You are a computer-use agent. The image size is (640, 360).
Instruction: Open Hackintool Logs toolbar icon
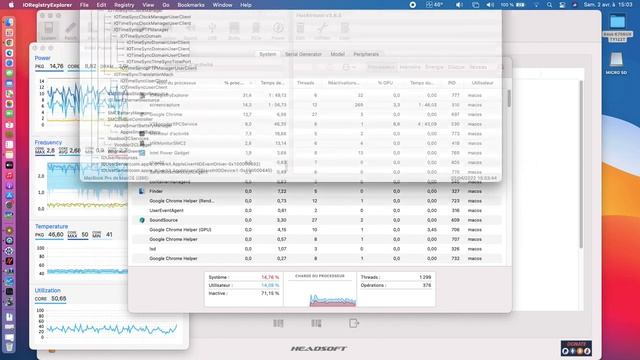tap(344, 31)
